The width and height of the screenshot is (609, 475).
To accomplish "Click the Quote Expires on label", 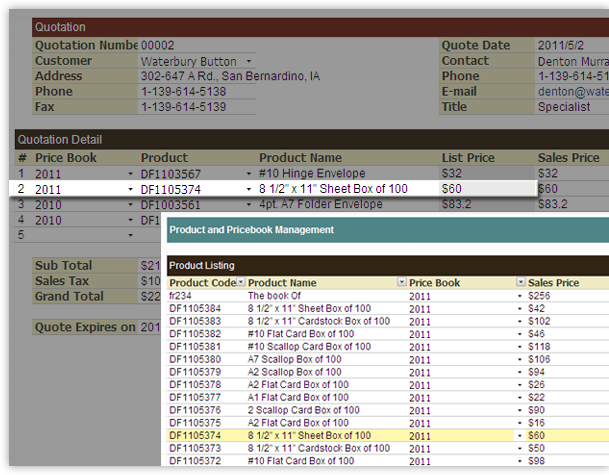I will point(85,327).
